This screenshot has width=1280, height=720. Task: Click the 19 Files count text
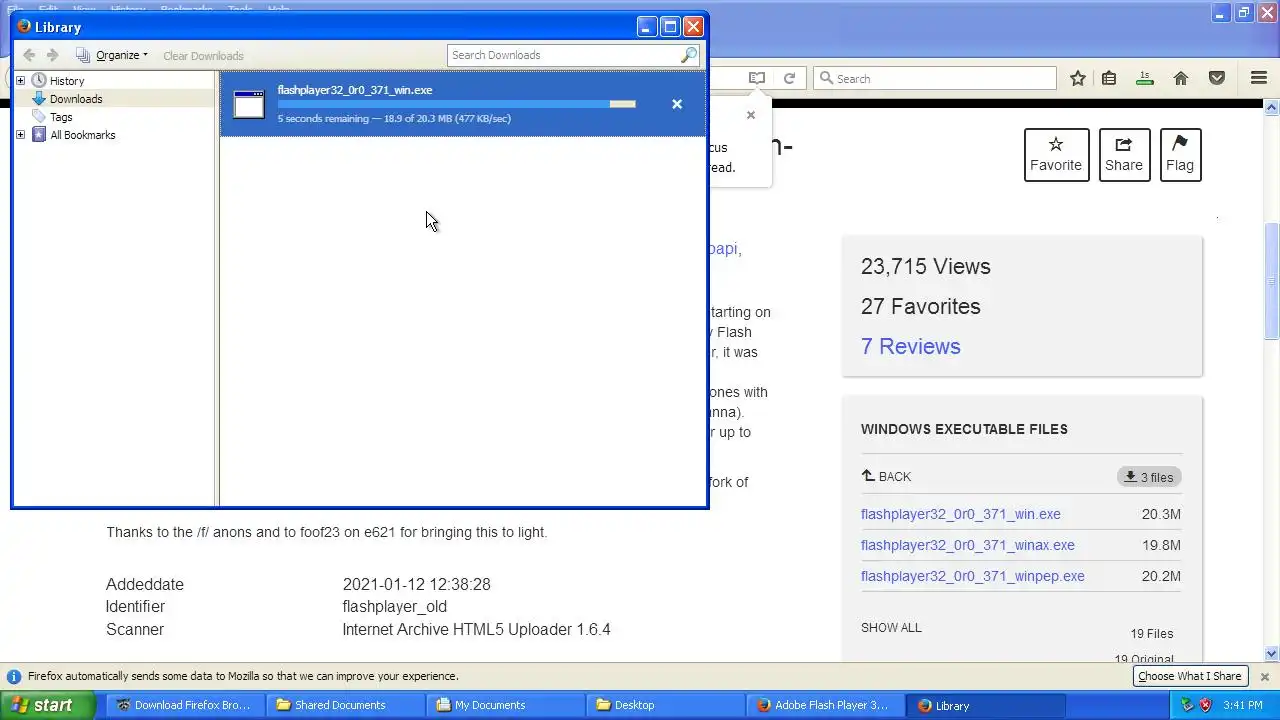pyautogui.click(x=1152, y=634)
